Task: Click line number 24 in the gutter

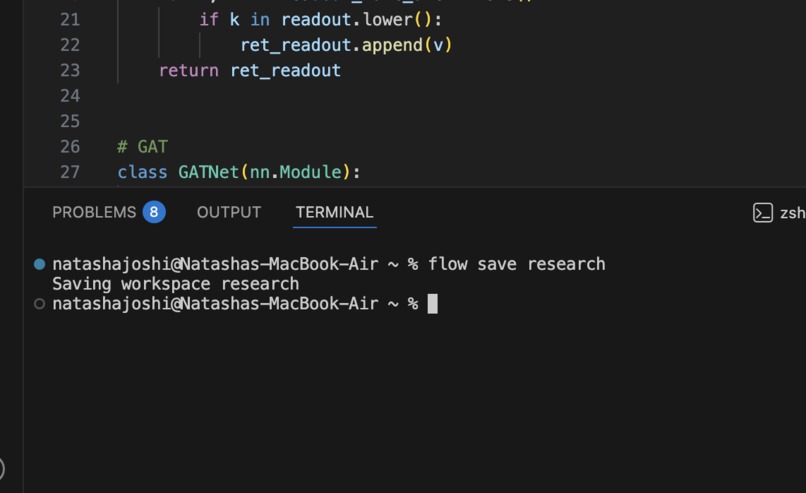Action: pos(70,96)
